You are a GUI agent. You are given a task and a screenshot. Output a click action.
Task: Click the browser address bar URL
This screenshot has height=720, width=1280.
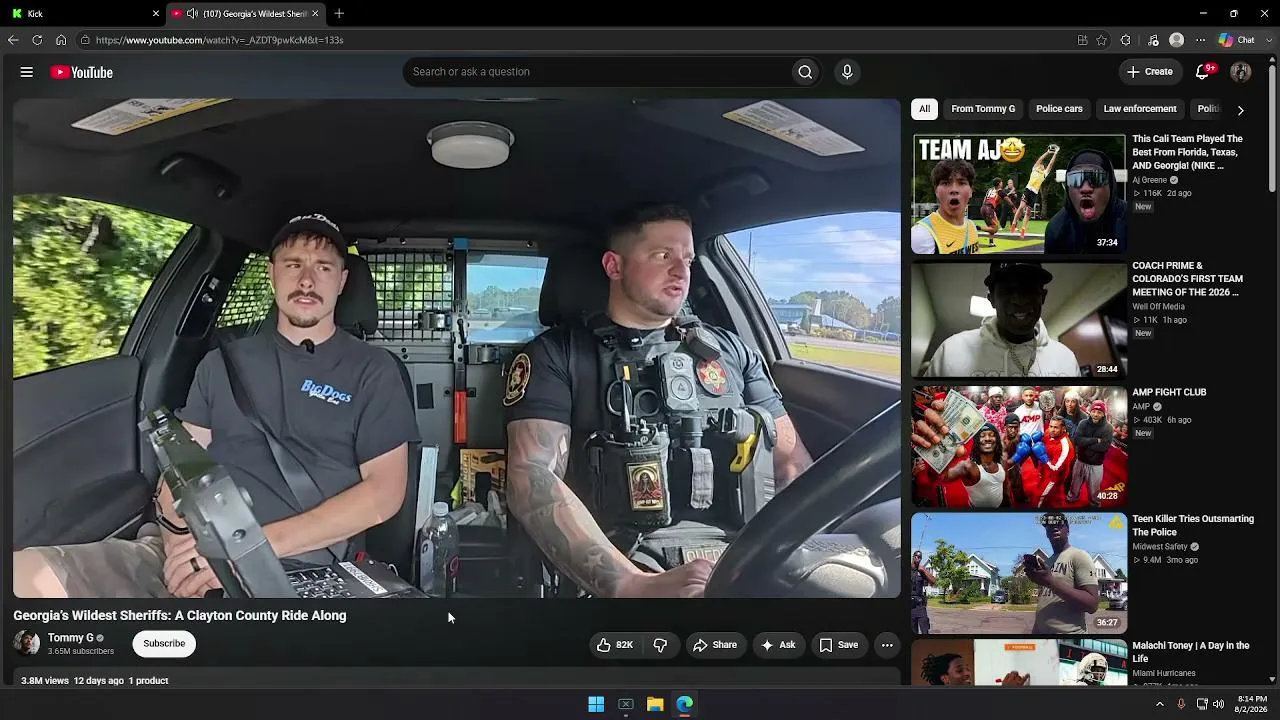220,40
